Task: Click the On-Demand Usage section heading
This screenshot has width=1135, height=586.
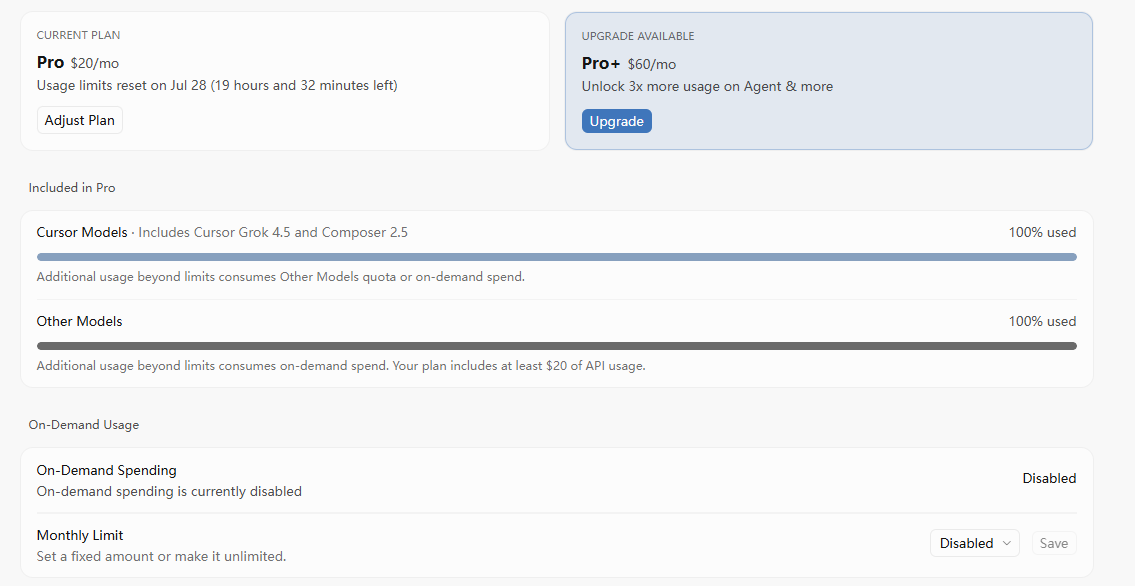Action: [x=83, y=425]
